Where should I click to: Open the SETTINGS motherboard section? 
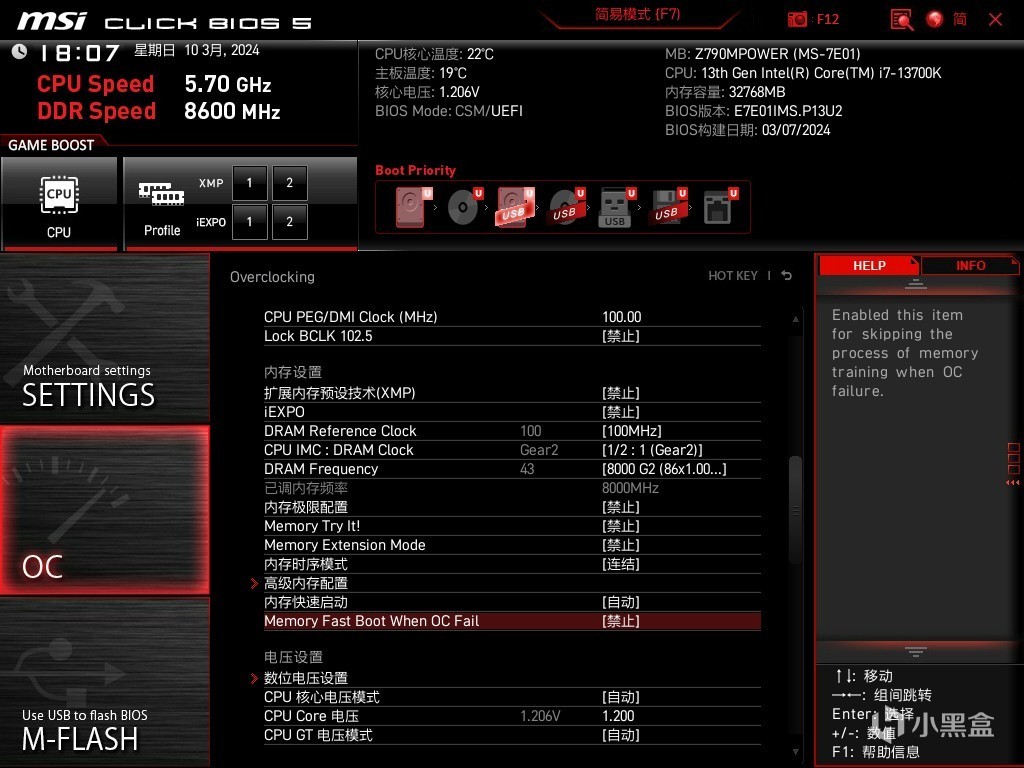click(x=104, y=338)
